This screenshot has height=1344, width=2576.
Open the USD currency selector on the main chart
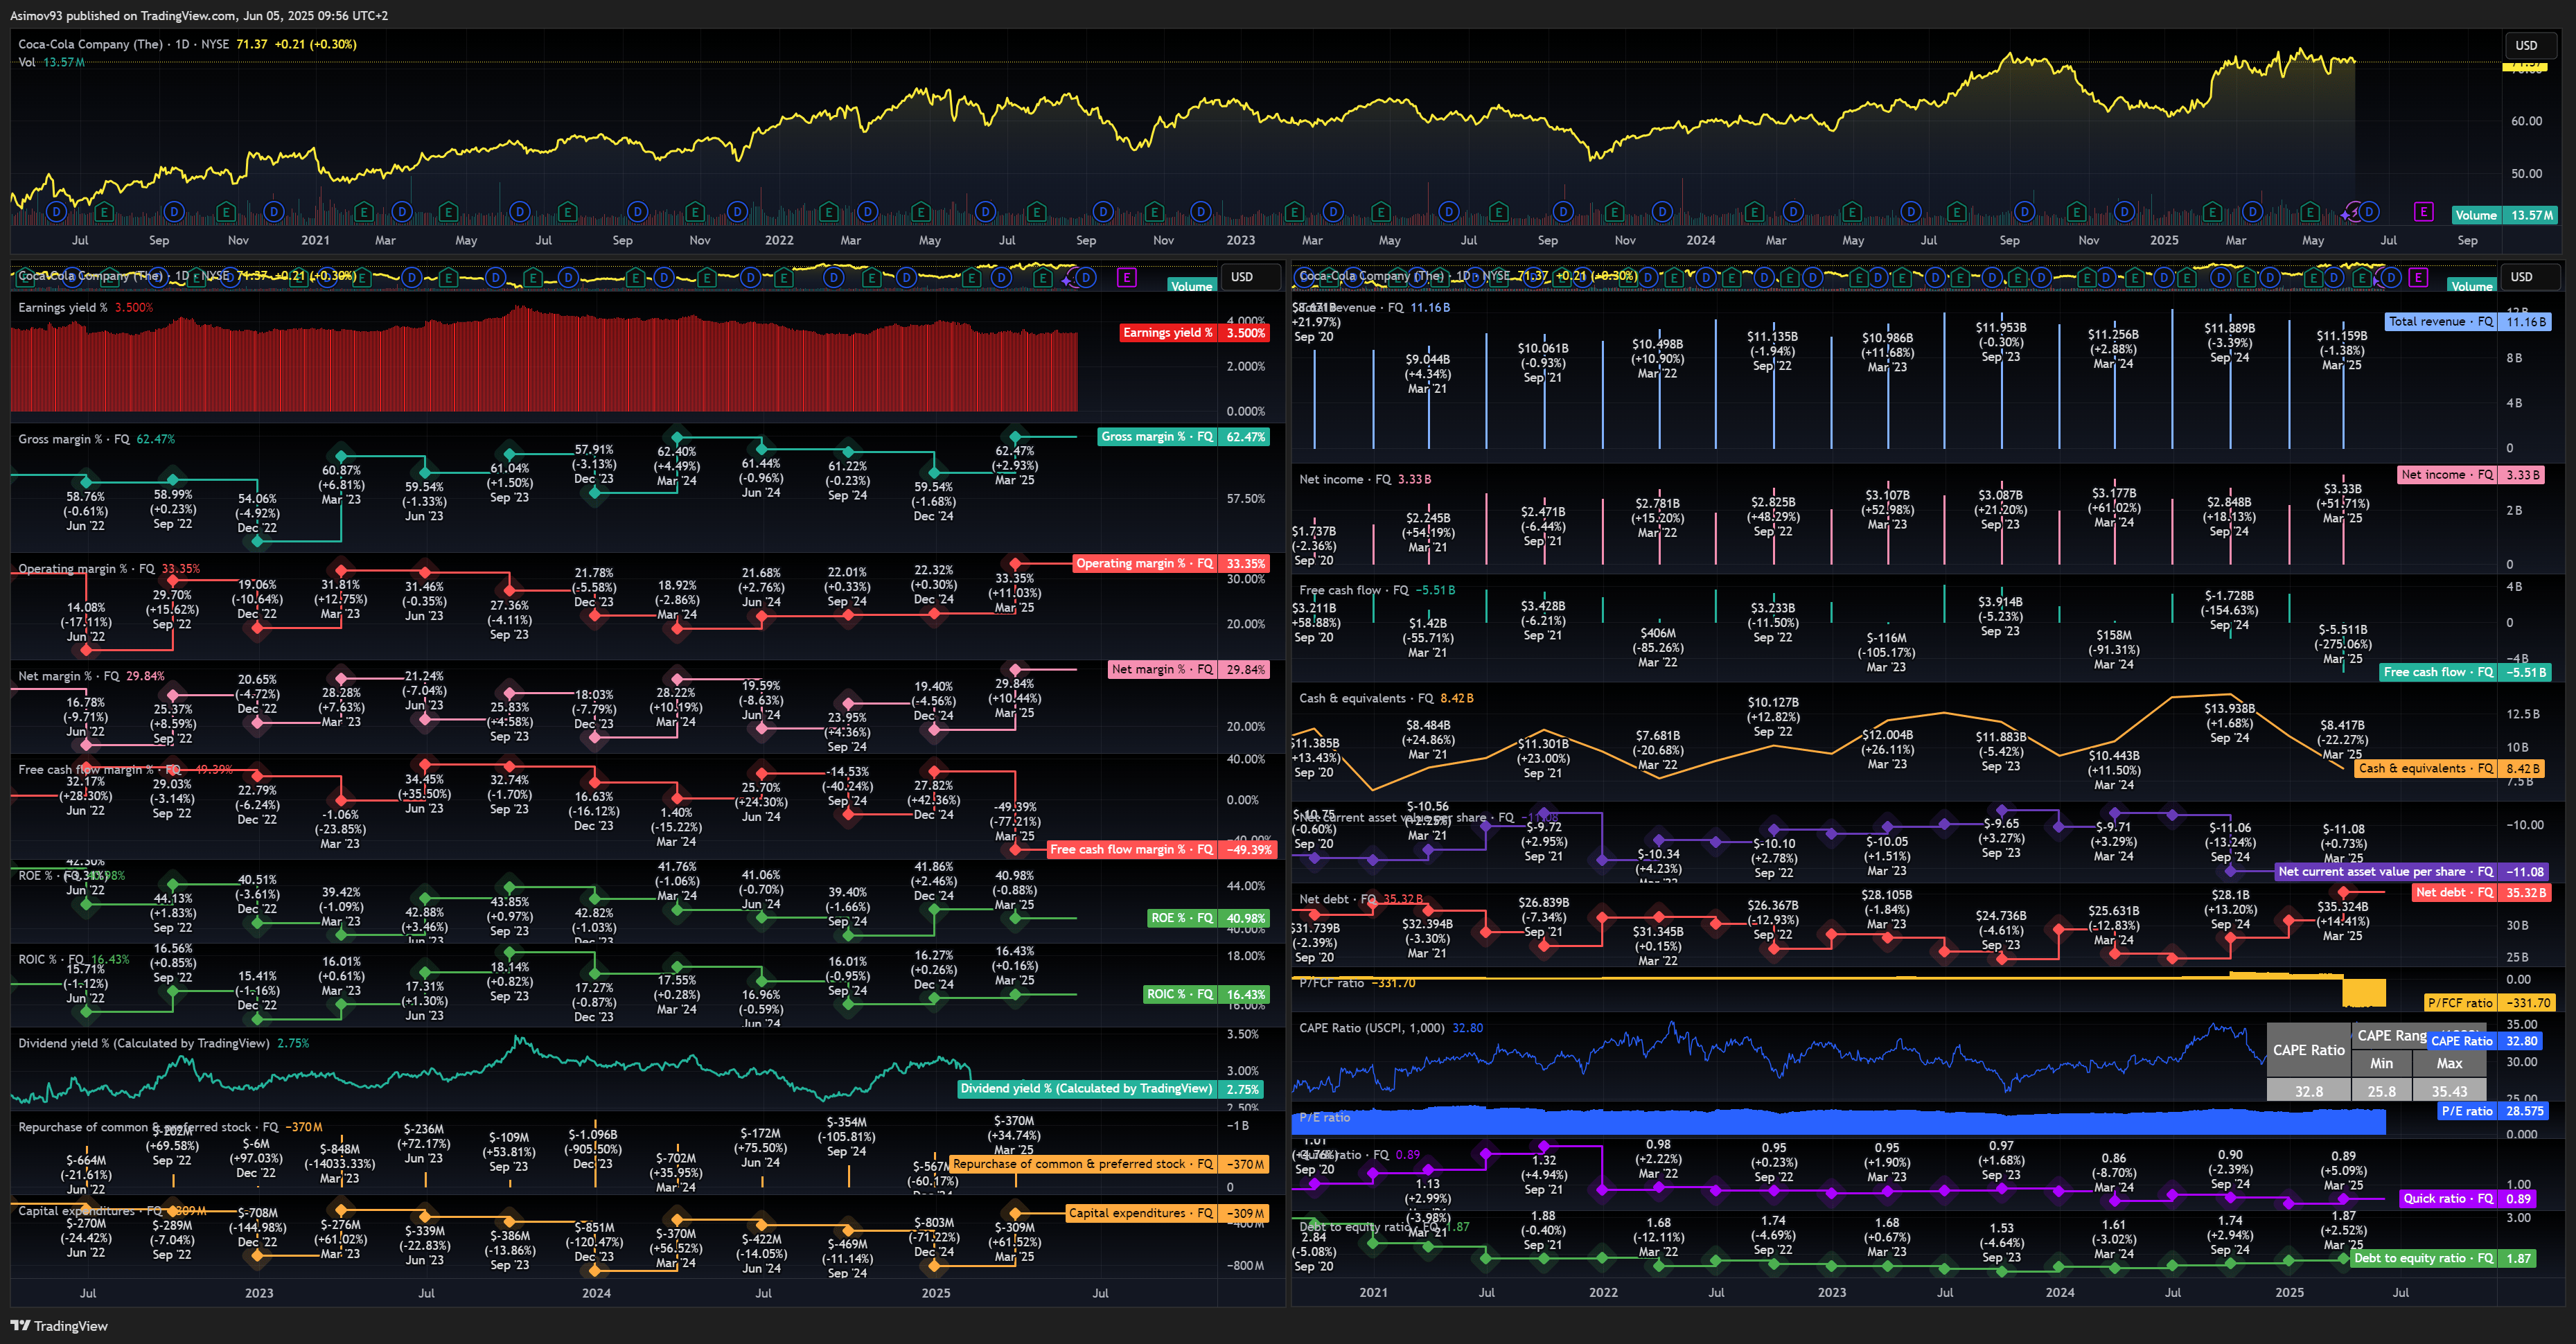2526,45
